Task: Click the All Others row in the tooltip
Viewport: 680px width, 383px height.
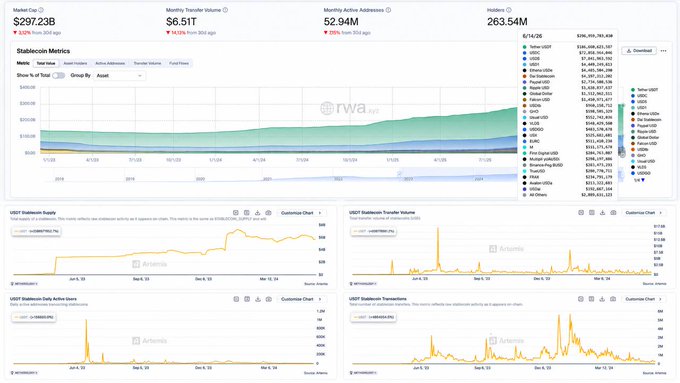Action: point(567,195)
